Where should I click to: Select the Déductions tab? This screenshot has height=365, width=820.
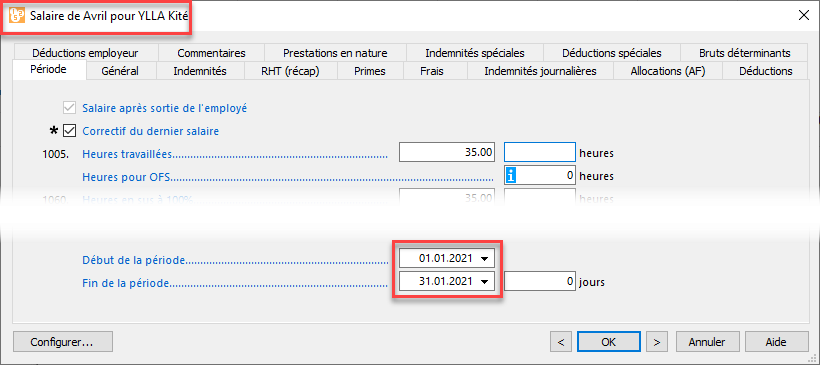(766, 71)
